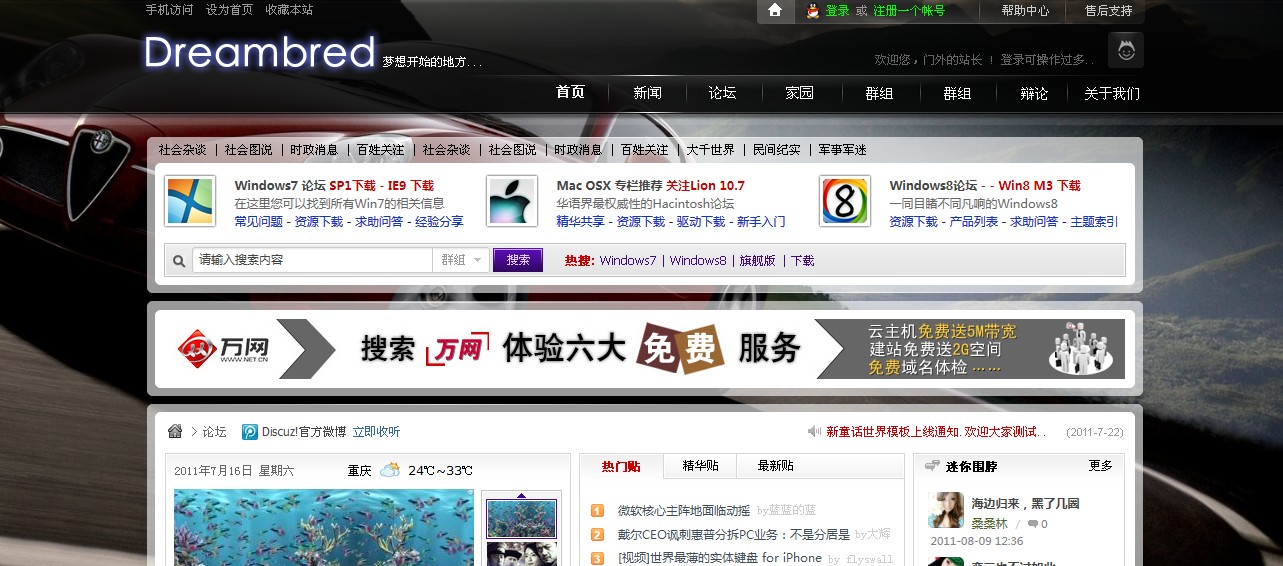Image resolution: width=1283 pixels, height=566 pixels.
Task: Click rank number 3 badge in hot posts
Action: 597,559
